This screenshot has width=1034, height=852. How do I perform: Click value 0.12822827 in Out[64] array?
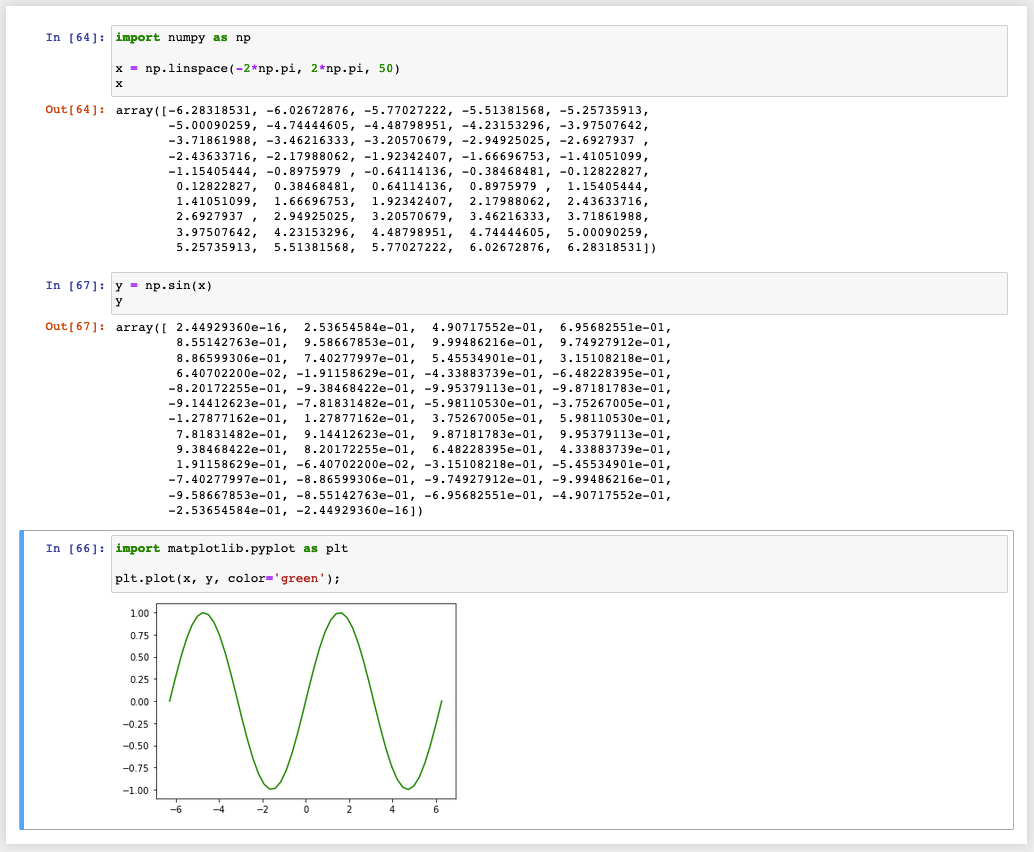coord(213,187)
